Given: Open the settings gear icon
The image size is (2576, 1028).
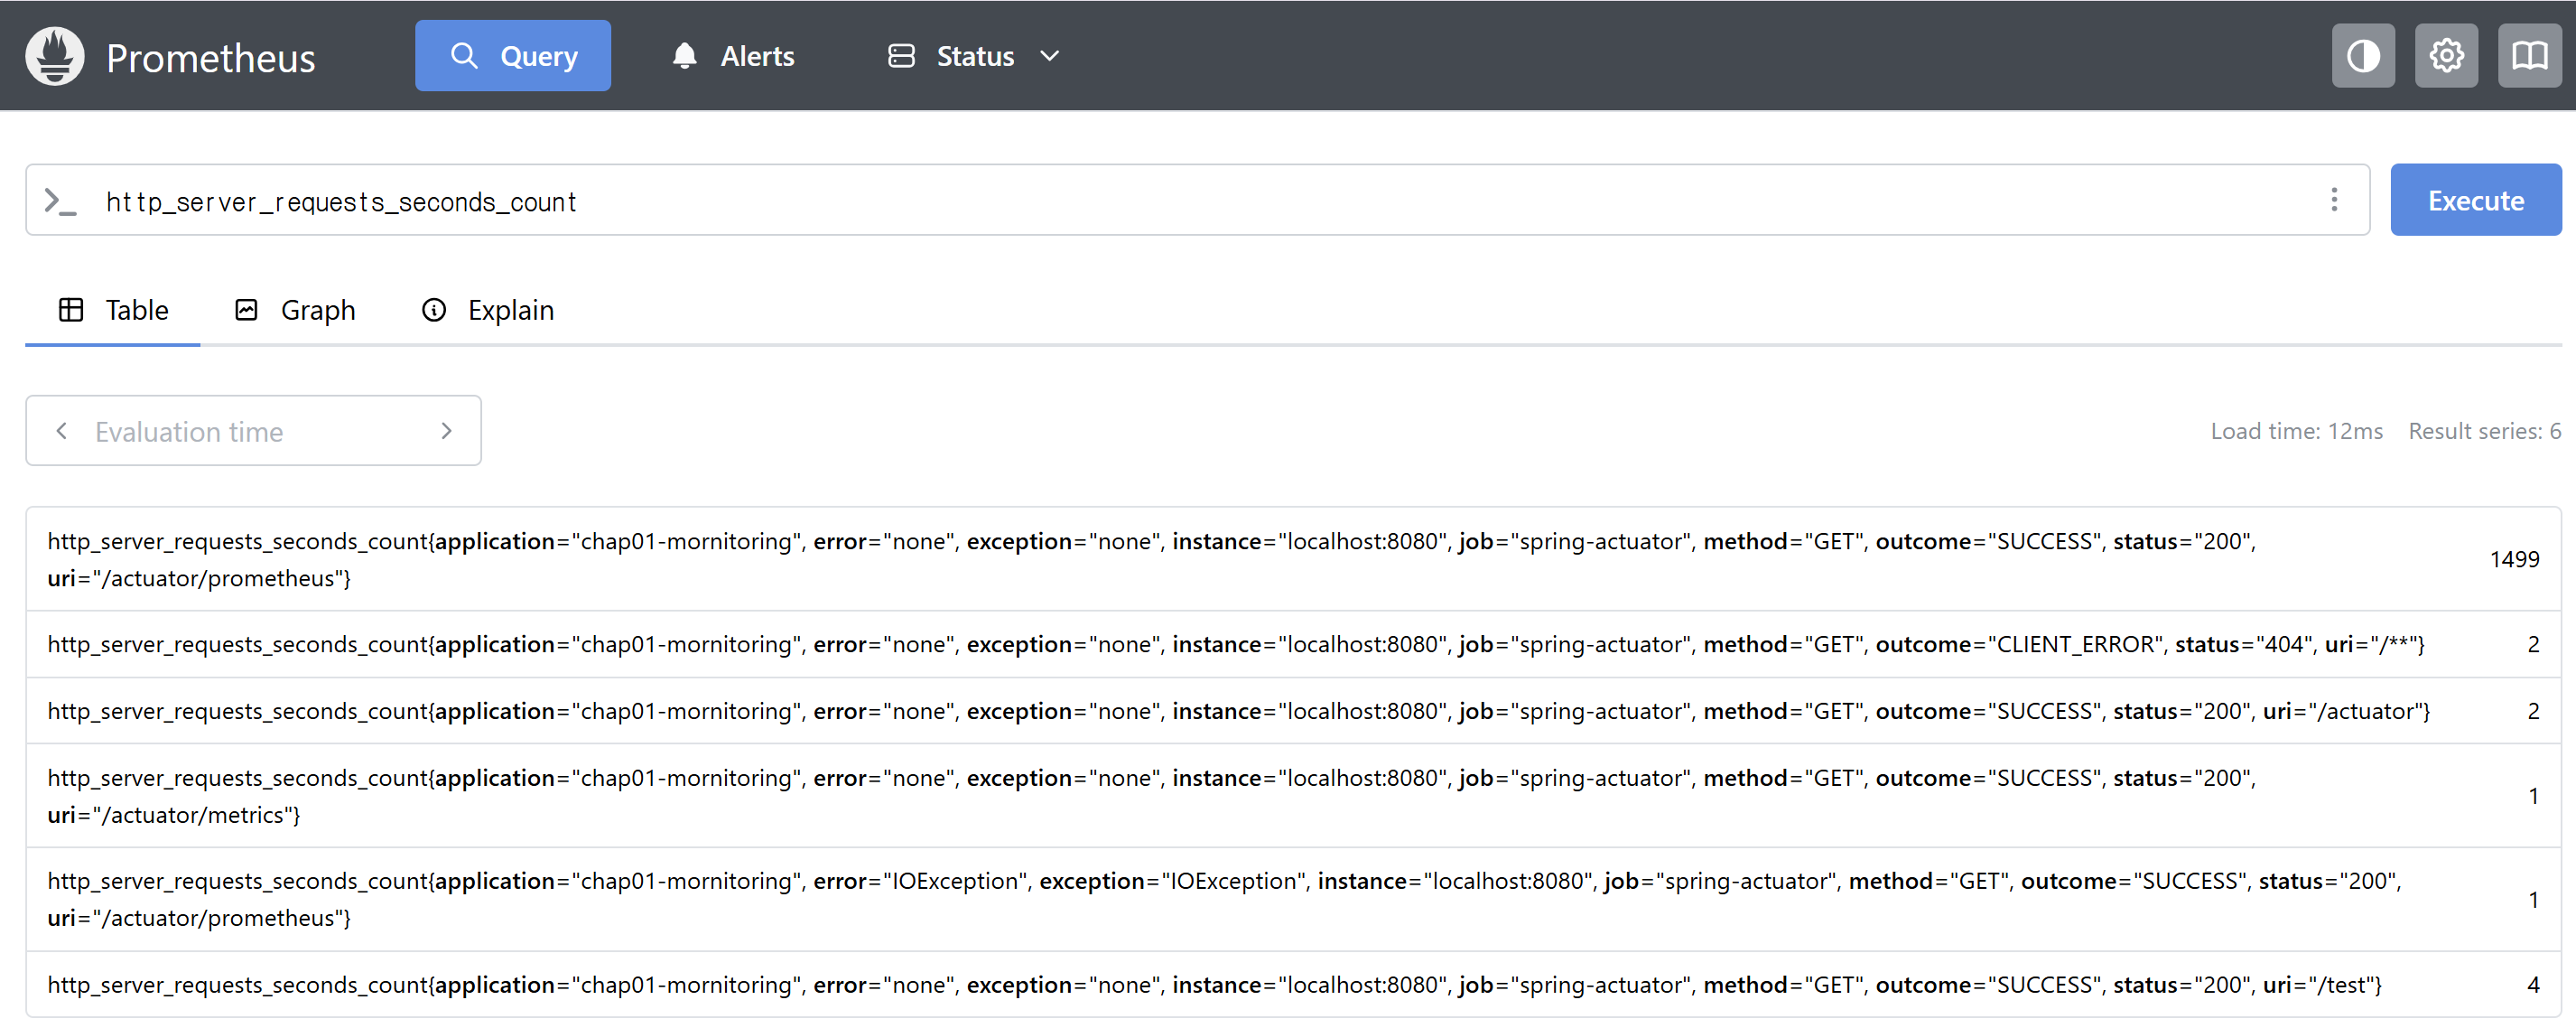Looking at the screenshot, I should point(2446,56).
